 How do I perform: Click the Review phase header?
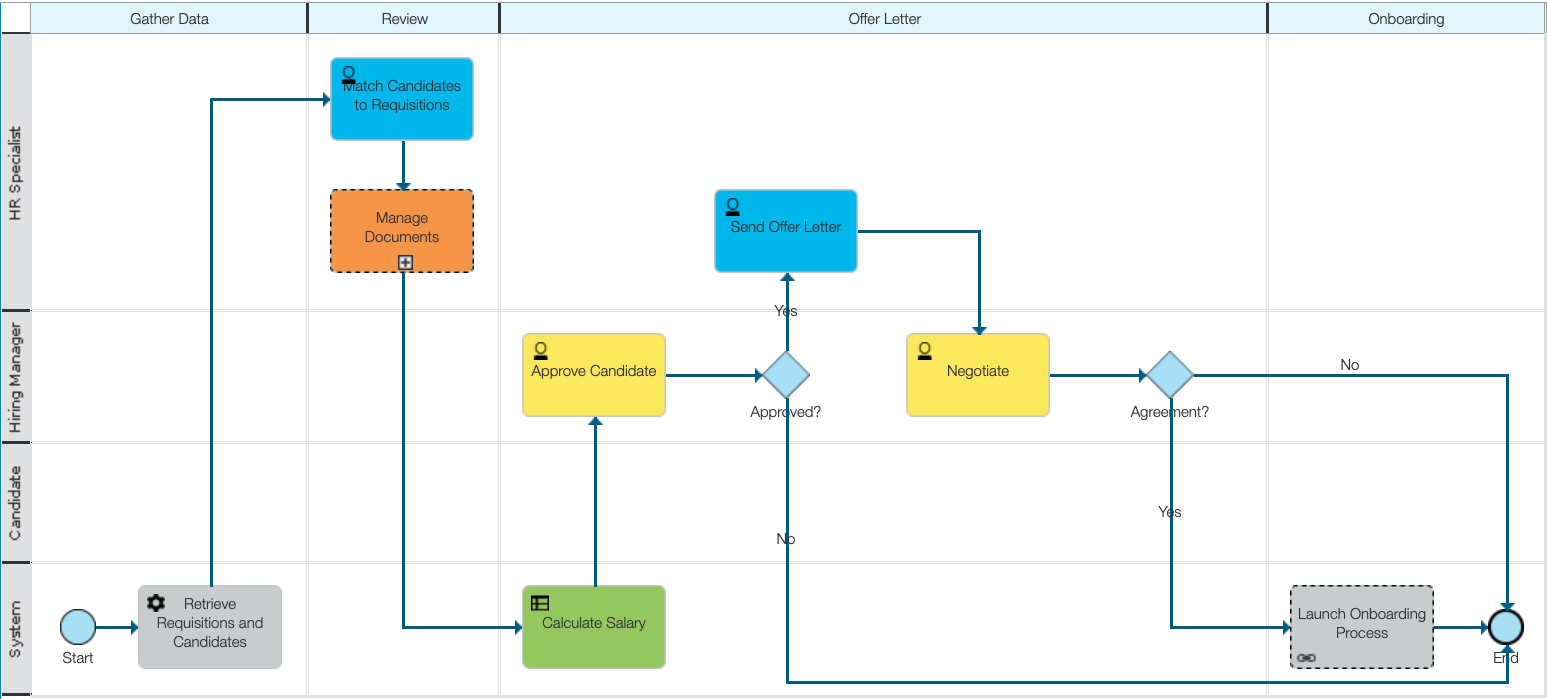point(404,18)
